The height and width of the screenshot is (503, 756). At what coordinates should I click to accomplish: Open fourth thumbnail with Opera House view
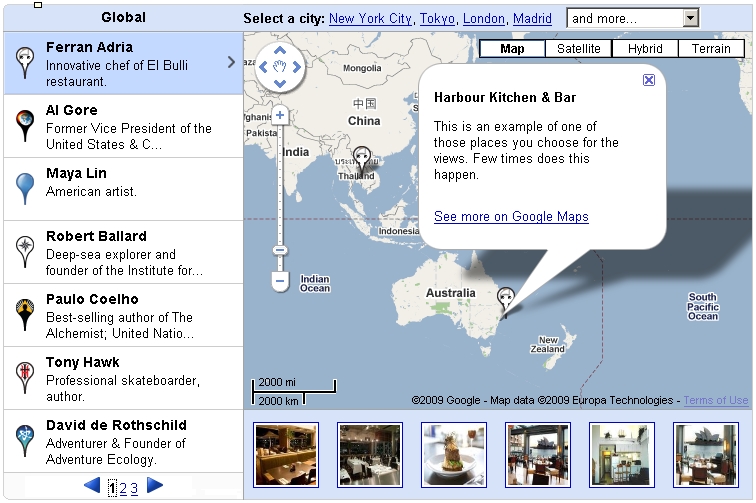click(x=538, y=455)
